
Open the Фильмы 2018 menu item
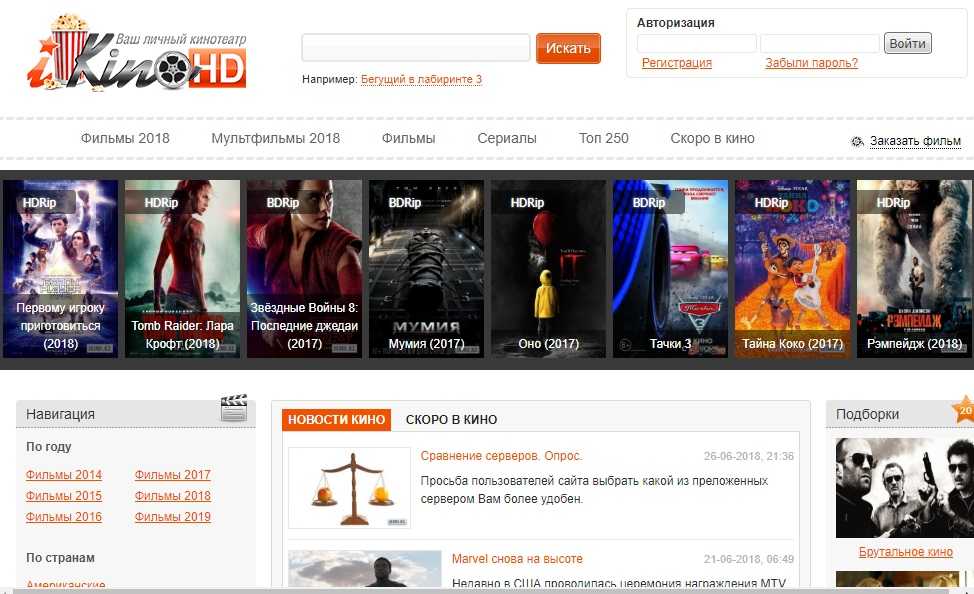(x=125, y=138)
